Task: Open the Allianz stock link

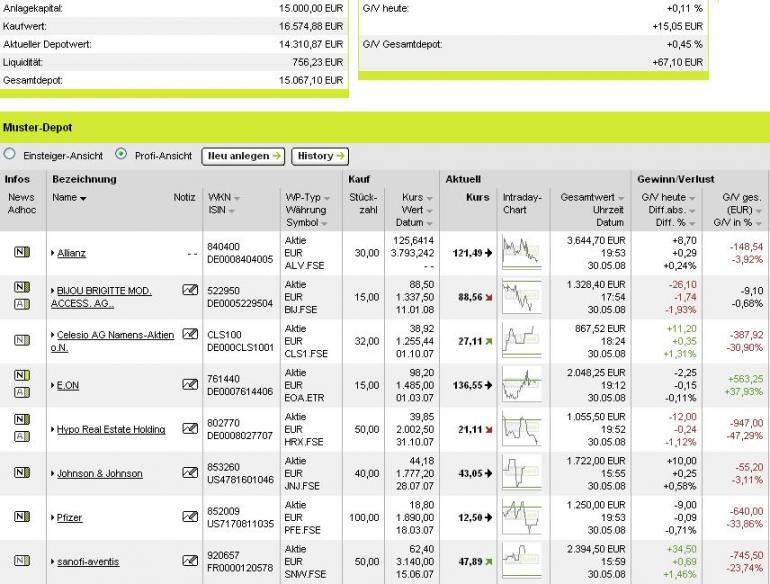Action: coord(71,253)
